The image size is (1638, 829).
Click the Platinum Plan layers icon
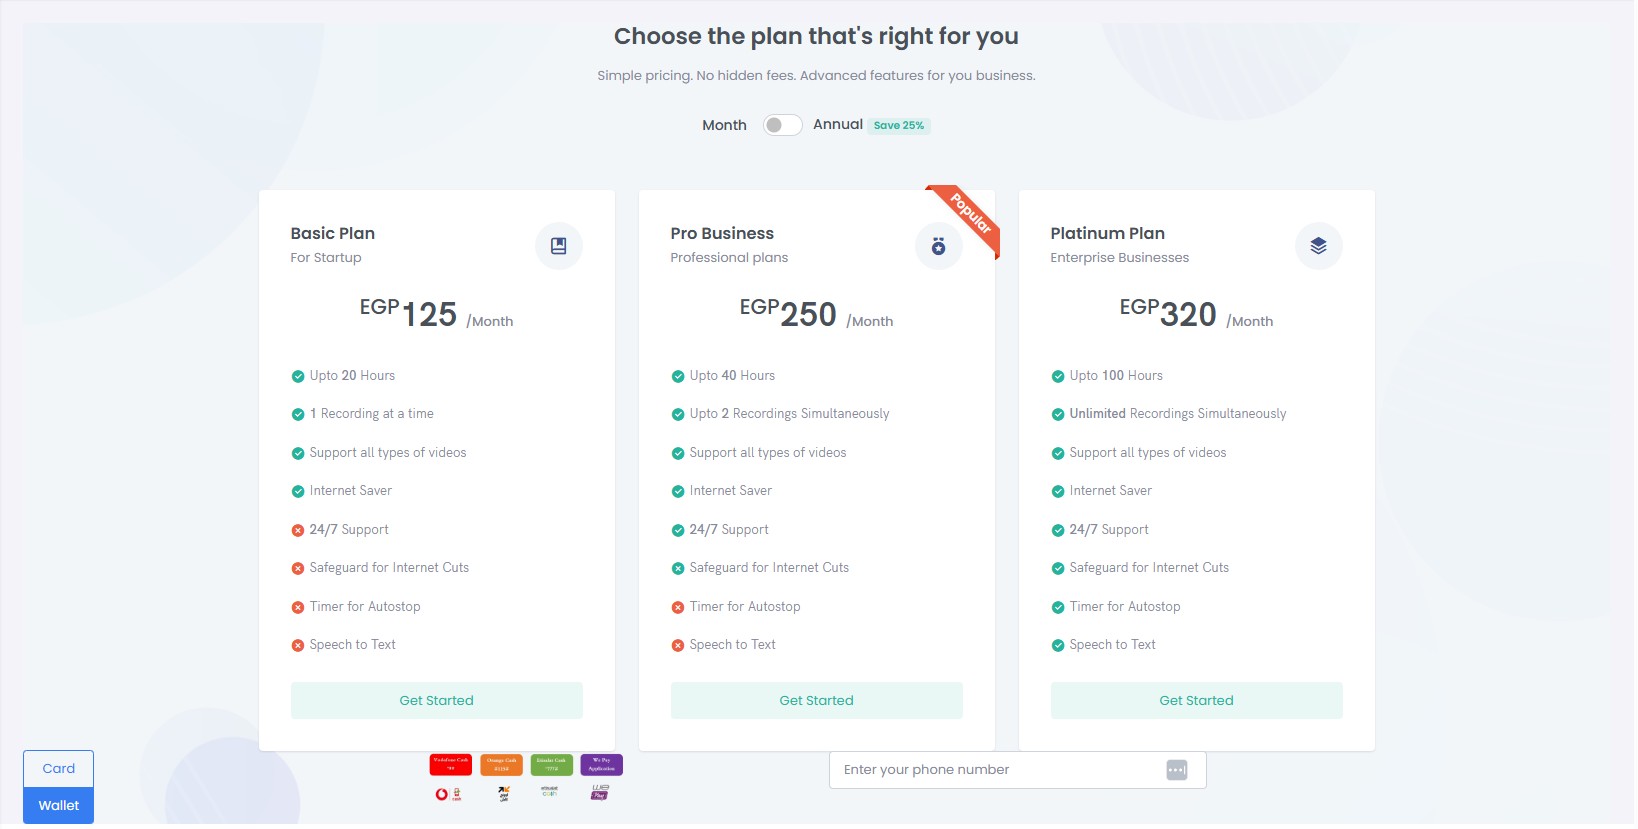1318,246
